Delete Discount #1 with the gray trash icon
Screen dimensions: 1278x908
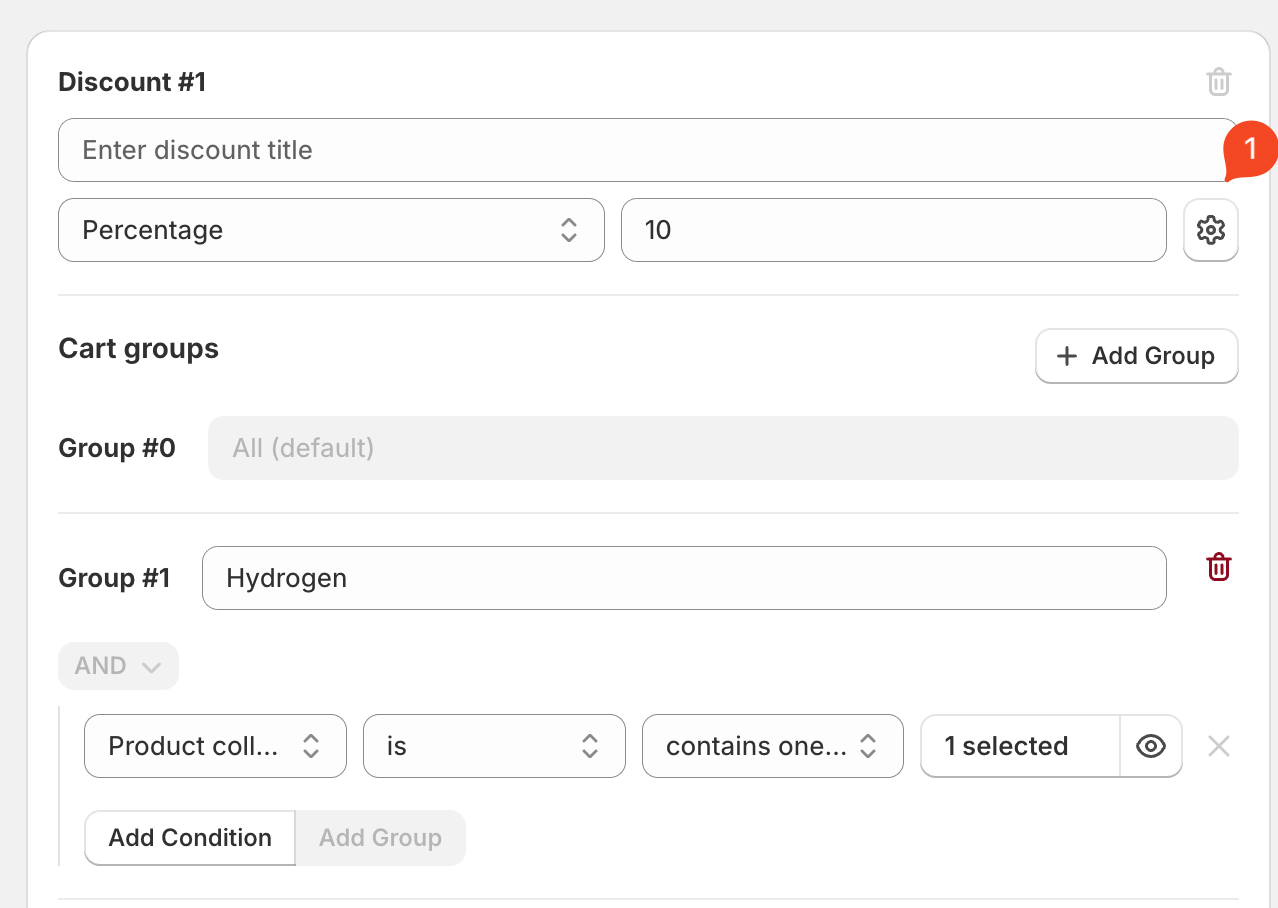(x=1218, y=82)
